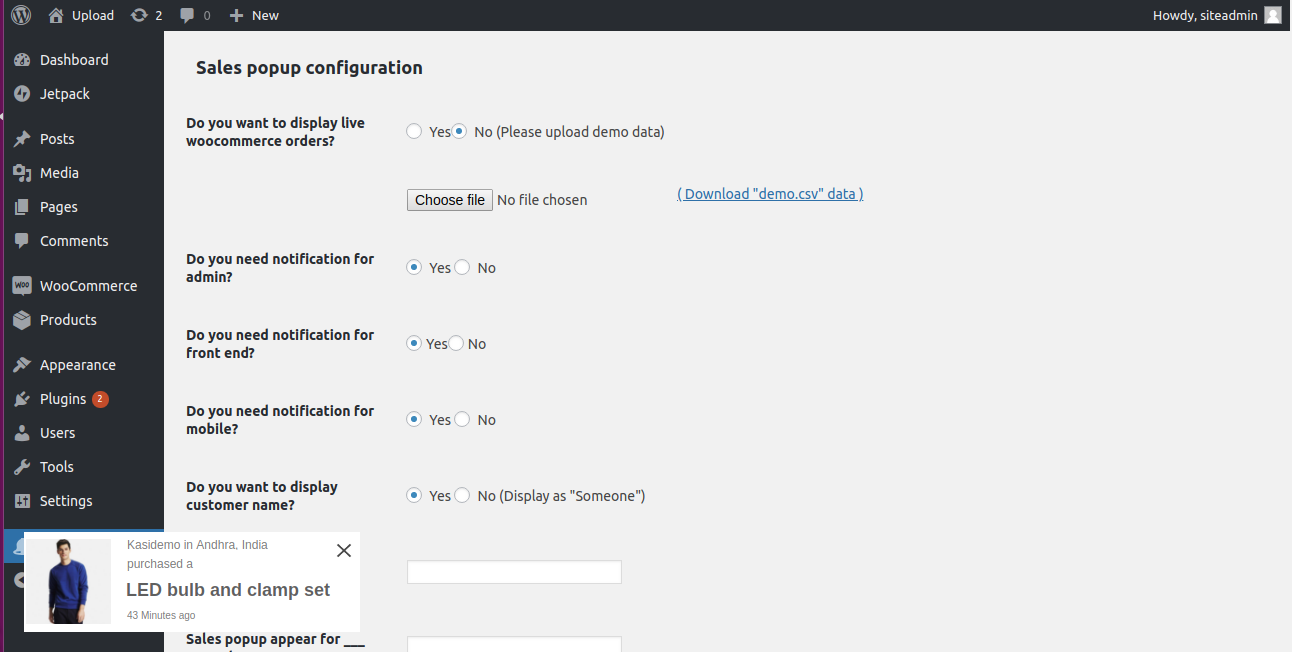
Task: Click the text field beside the popup
Action: coord(514,572)
